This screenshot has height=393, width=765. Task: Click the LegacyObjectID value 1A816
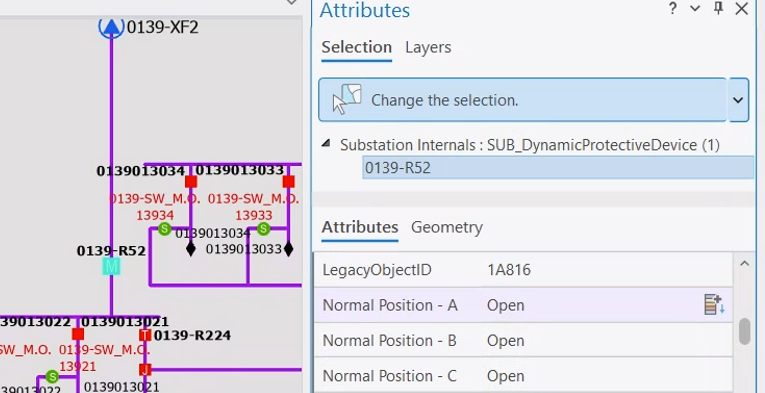[x=509, y=270]
